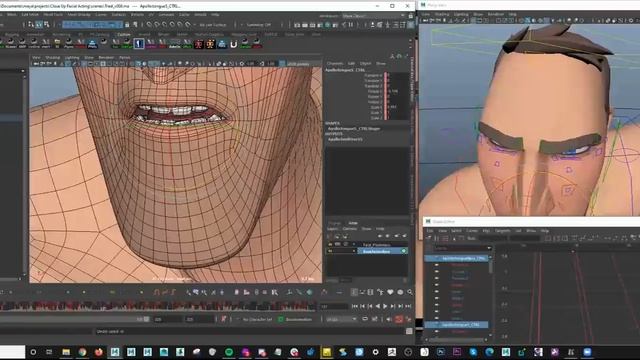Open the Renderer menu in right viewport
This screenshot has width=640, height=360.
pyautogui.click(x=496, y=14)
